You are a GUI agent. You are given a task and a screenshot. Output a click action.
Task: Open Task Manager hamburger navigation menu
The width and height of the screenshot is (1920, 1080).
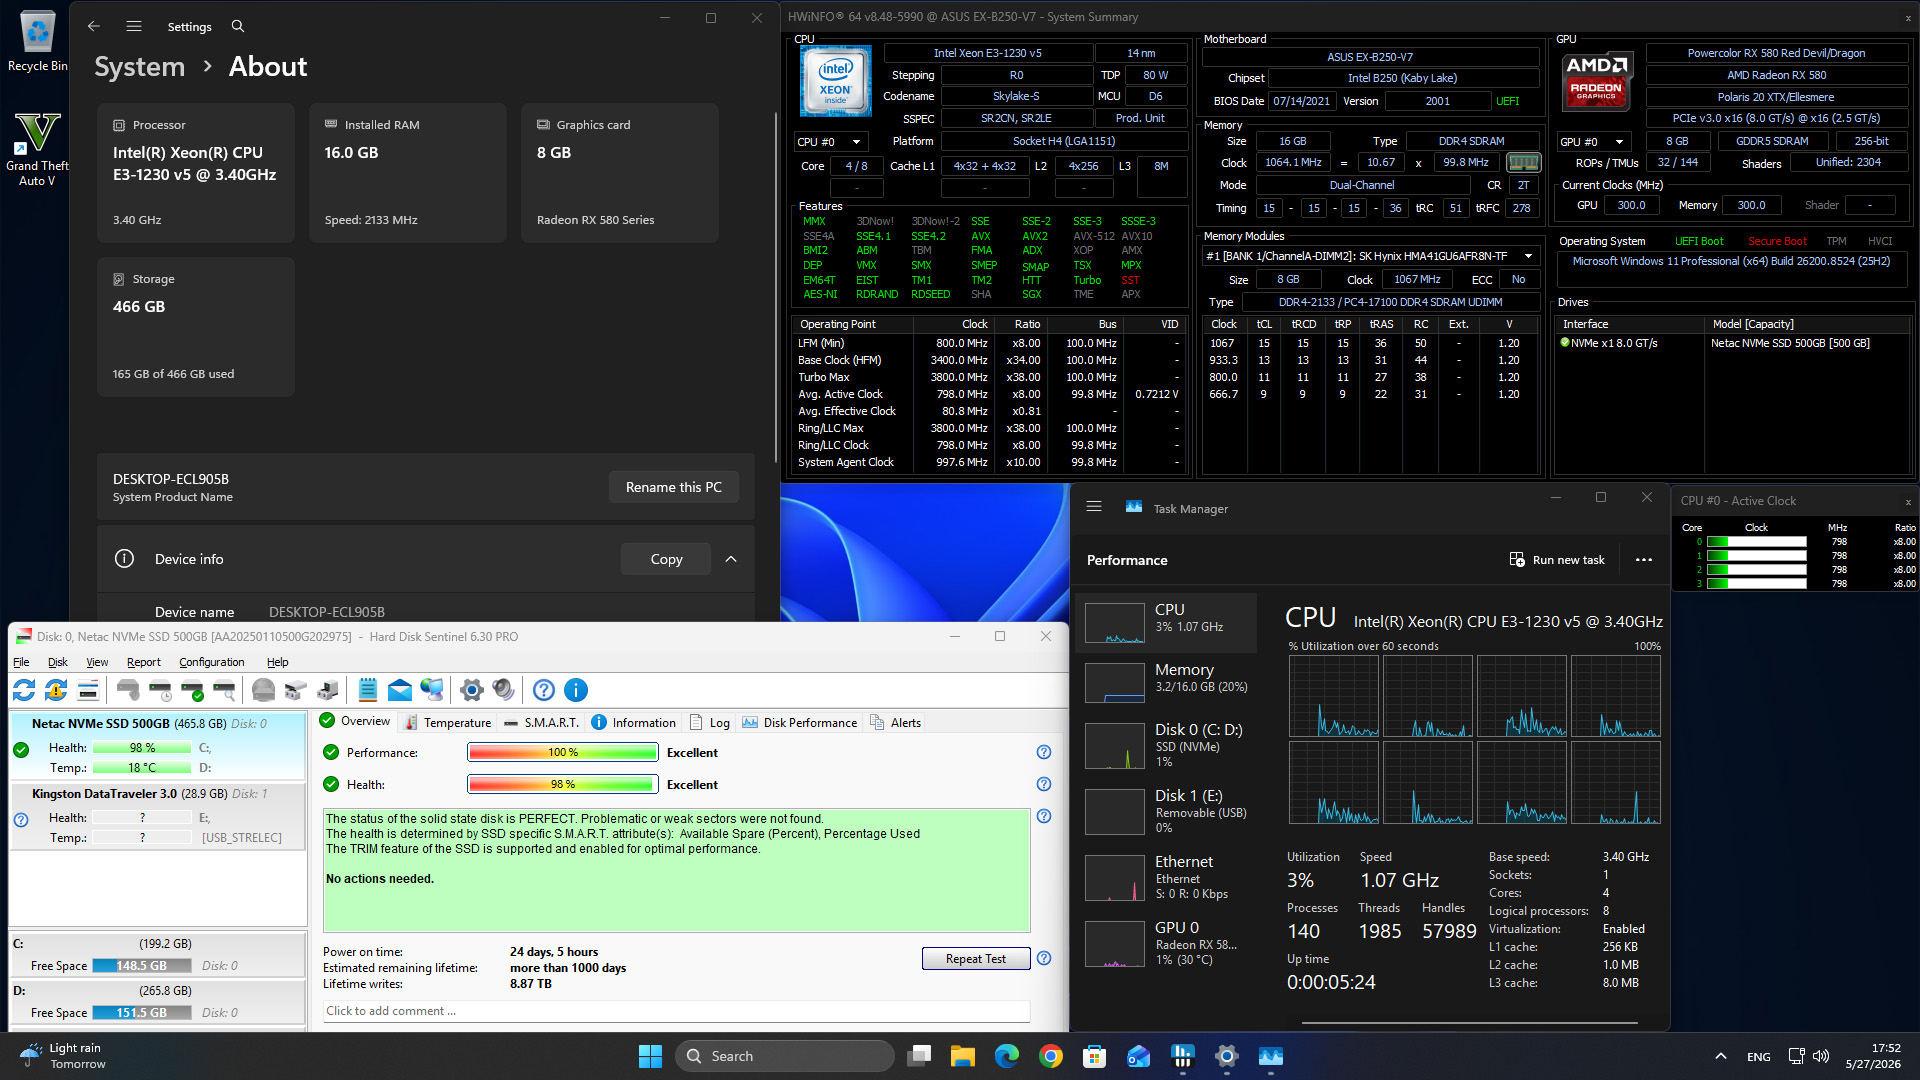[1094, 507]
